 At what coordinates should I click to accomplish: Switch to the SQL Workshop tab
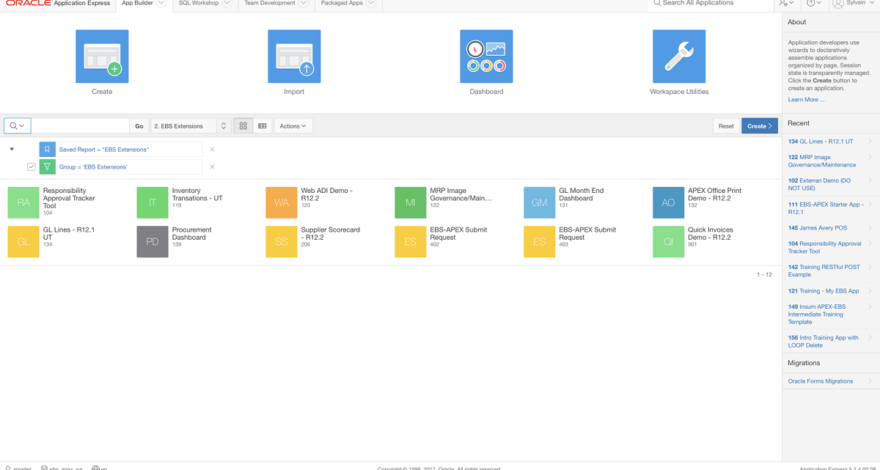tap(199, 3)
